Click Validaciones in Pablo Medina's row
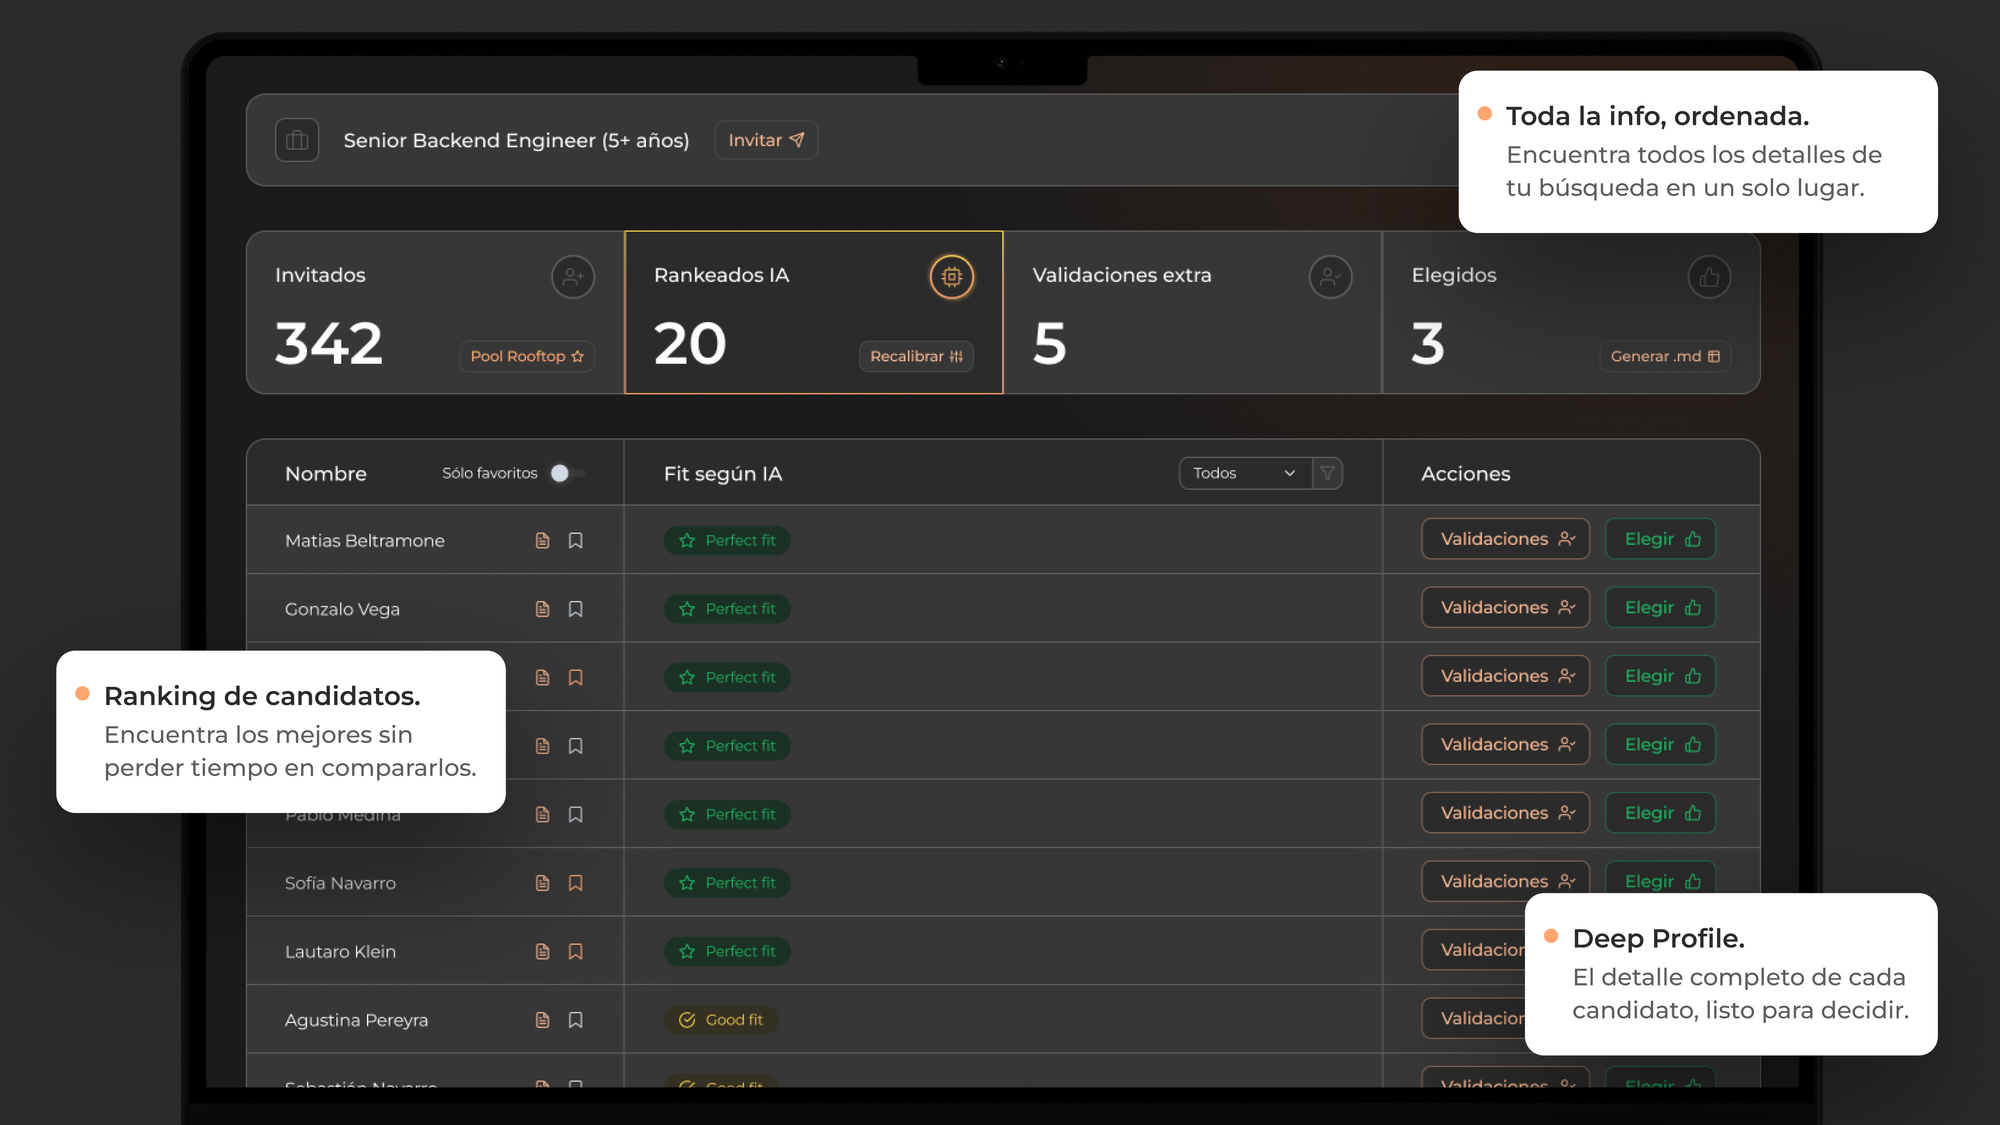This screenshot has height=1125, width=2000. (1505, 813)
